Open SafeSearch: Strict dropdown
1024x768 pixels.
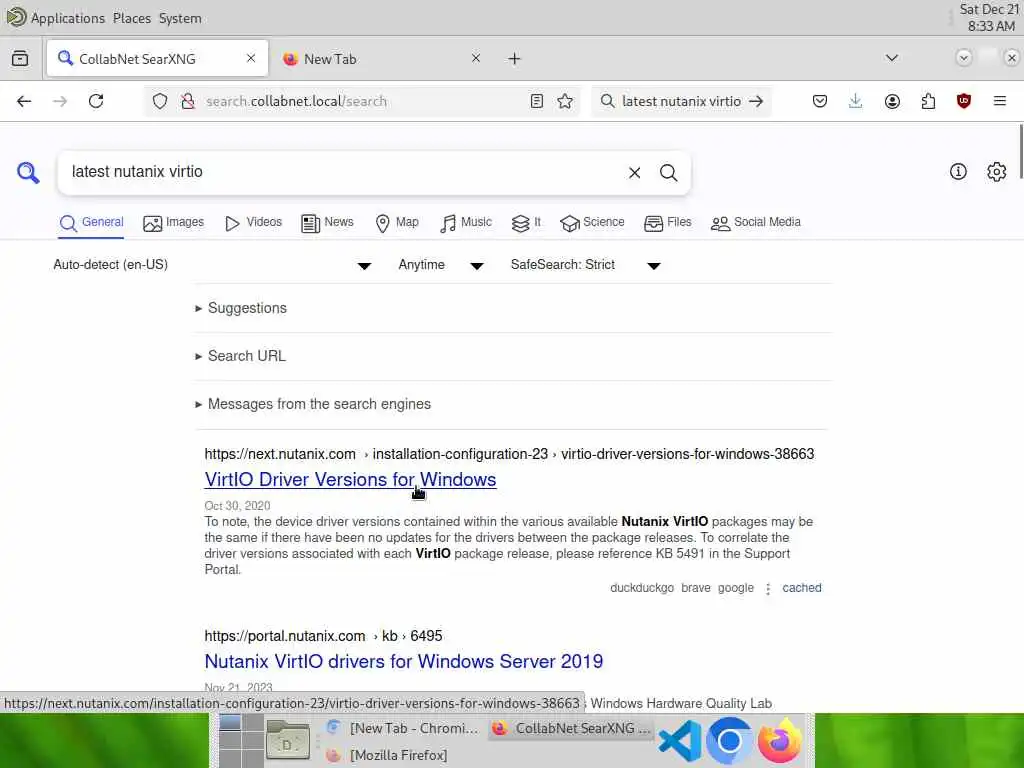586,265
